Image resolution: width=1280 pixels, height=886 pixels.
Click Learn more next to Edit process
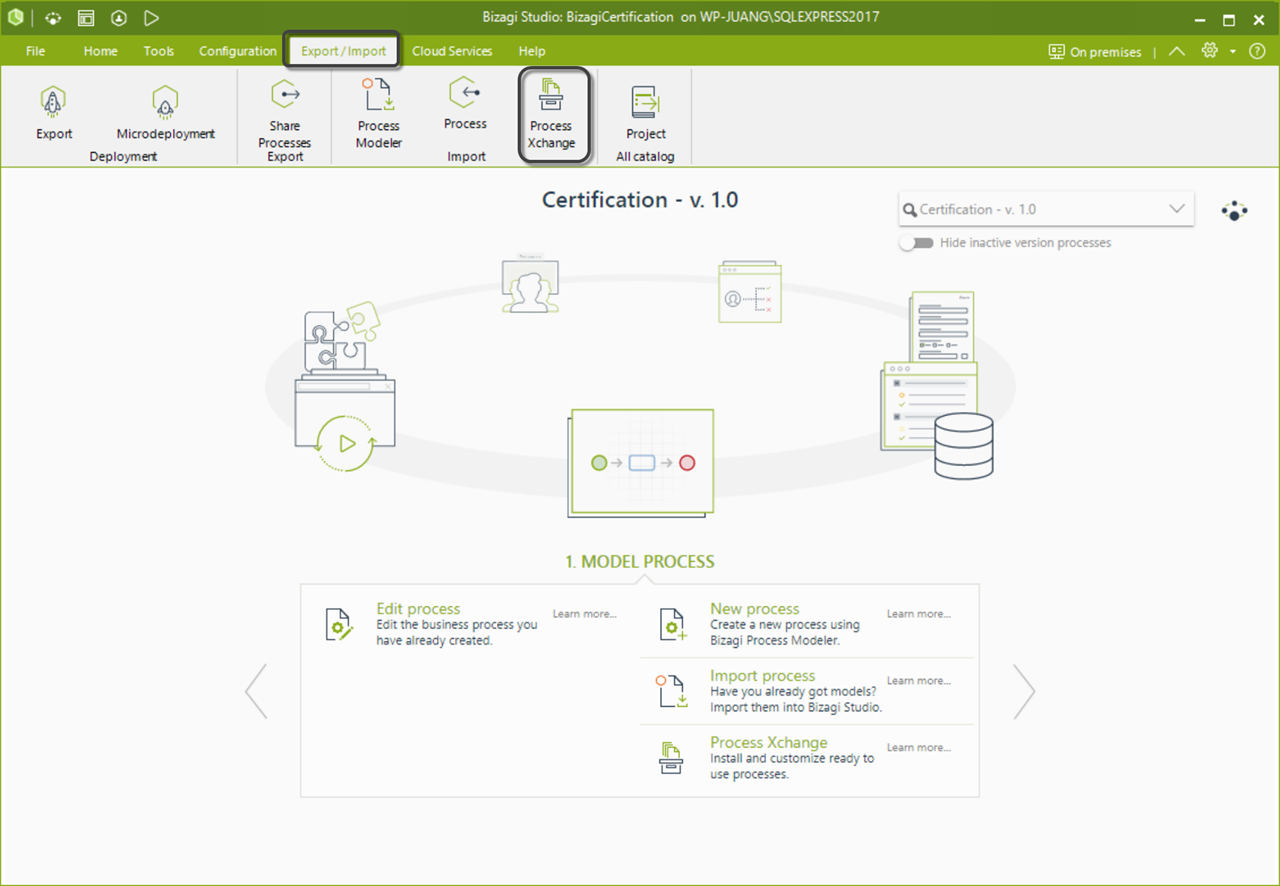pos(585,614)
